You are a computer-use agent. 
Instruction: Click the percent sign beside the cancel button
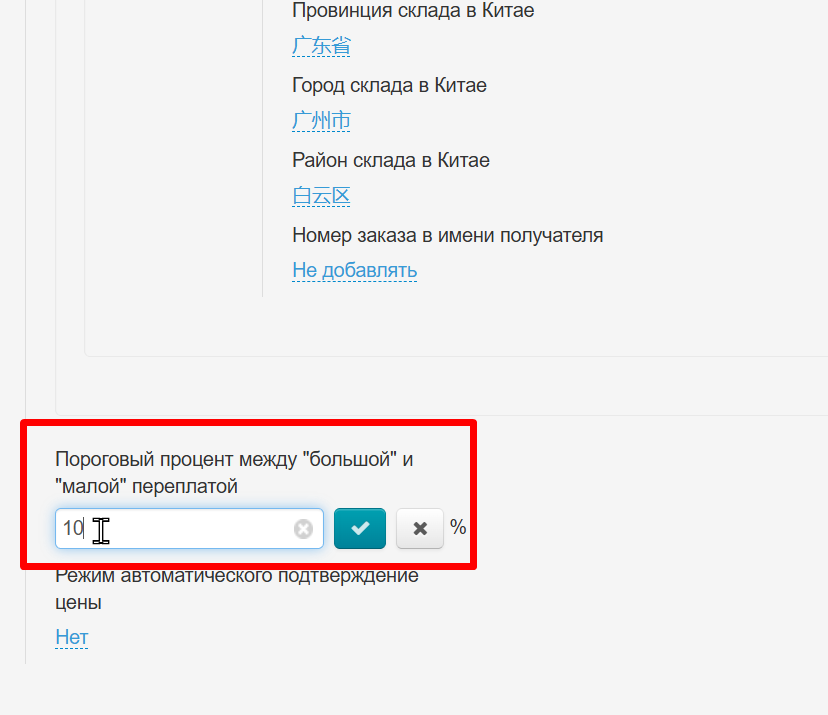point(458,527)
